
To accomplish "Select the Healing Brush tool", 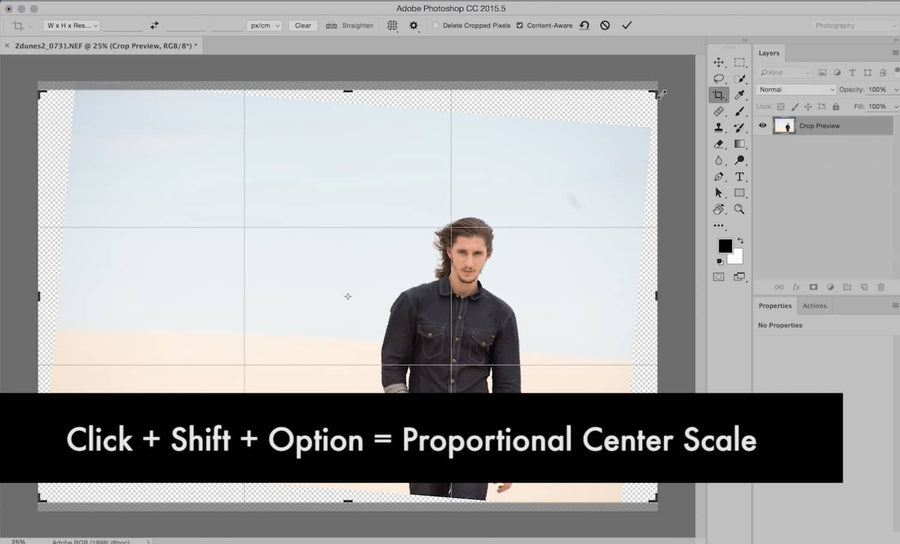I will pyautogui.click(x=718, y=111).
